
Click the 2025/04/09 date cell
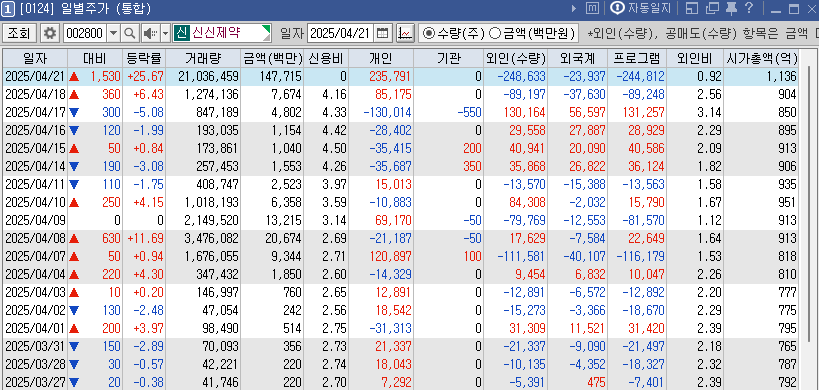(34, 221)
